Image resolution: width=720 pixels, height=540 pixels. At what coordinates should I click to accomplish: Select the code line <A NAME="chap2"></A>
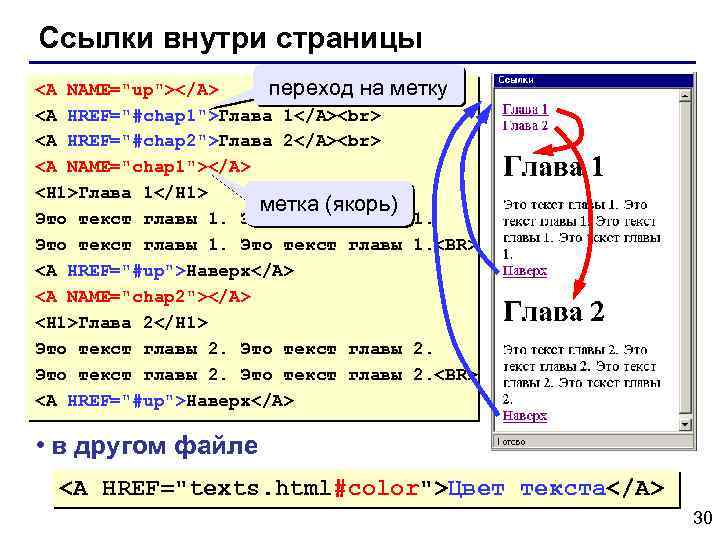(143, 297)
